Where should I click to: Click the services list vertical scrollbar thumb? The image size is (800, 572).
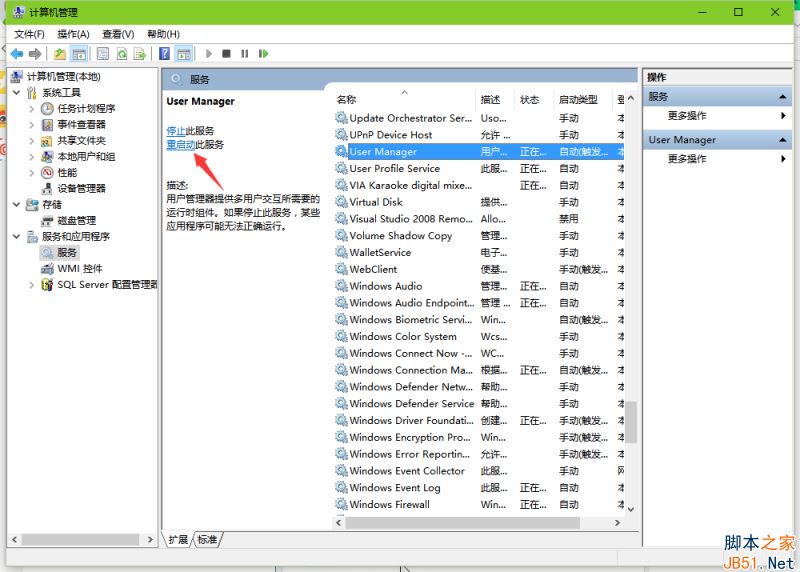631,422
